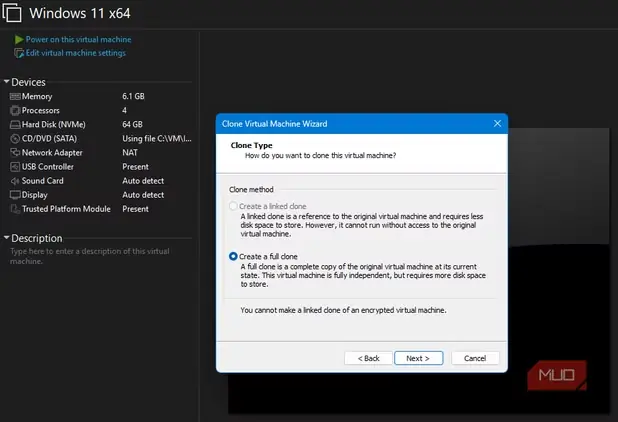618x422 pixels.
Task: Collapse the Description section
Action: (6, 238)
